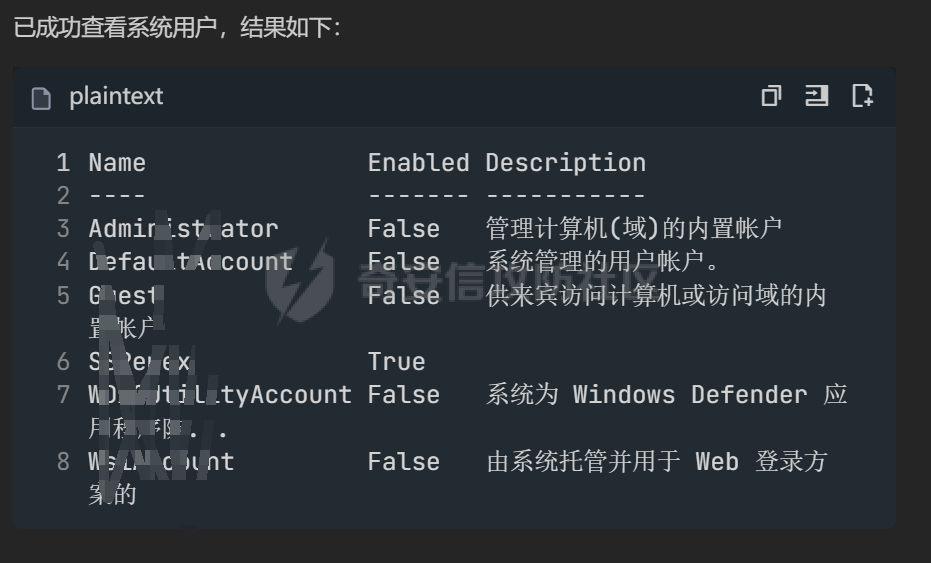Click the Administrator account name

coord(183,229)
